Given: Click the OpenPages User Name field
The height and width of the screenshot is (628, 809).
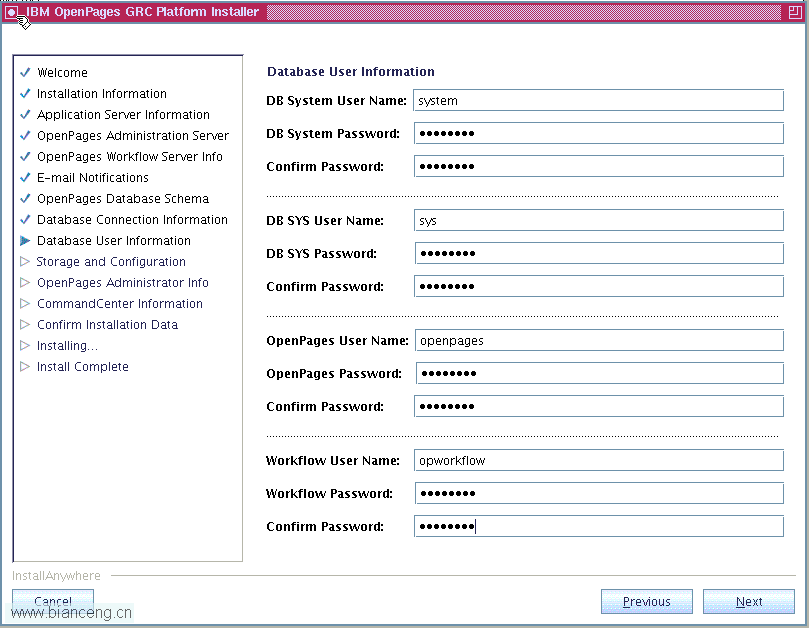Looking at the screenshot, I should coord(598,341).
